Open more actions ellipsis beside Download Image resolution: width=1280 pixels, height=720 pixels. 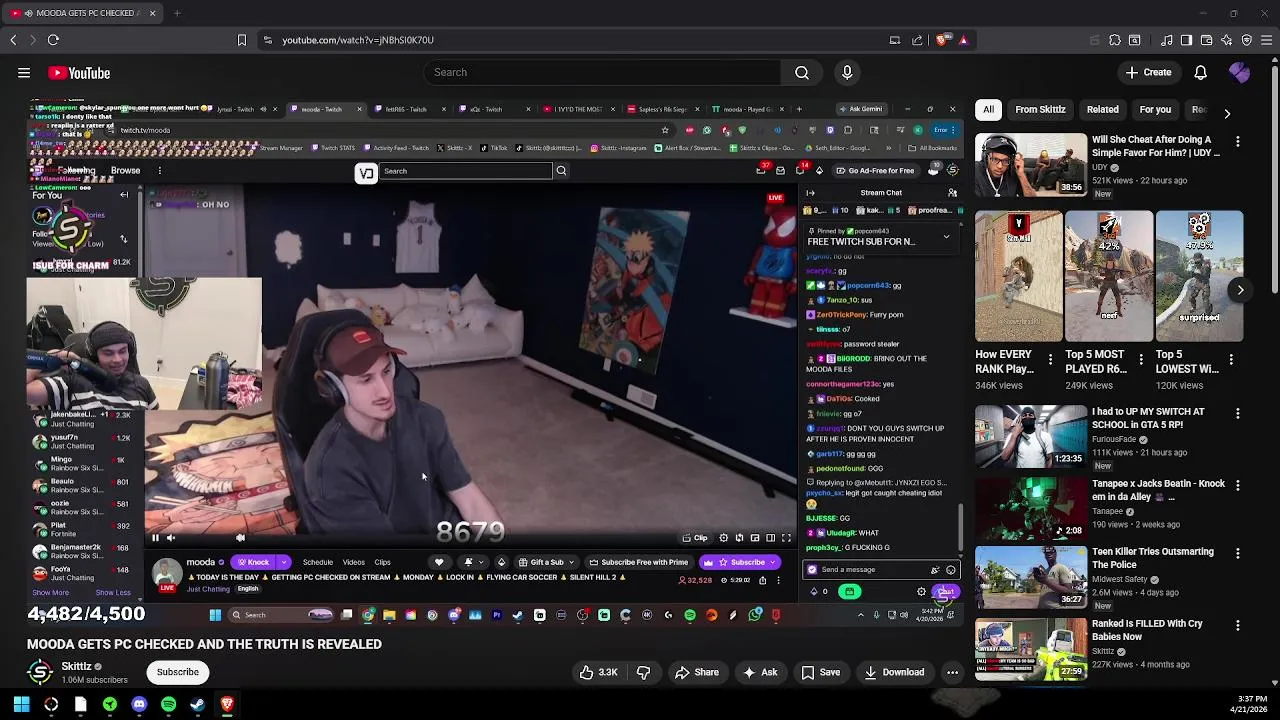pos(952,672)
